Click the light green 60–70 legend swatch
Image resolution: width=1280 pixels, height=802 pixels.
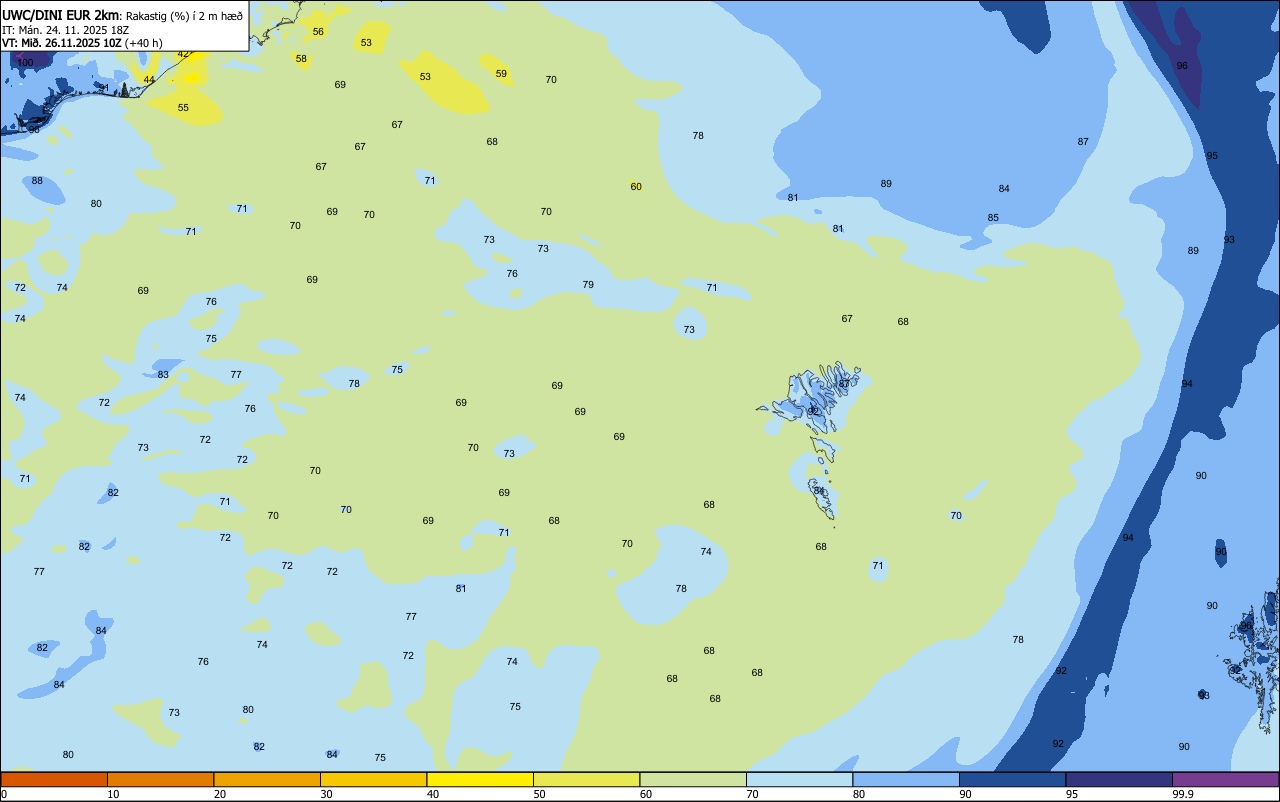click(693, 779)
